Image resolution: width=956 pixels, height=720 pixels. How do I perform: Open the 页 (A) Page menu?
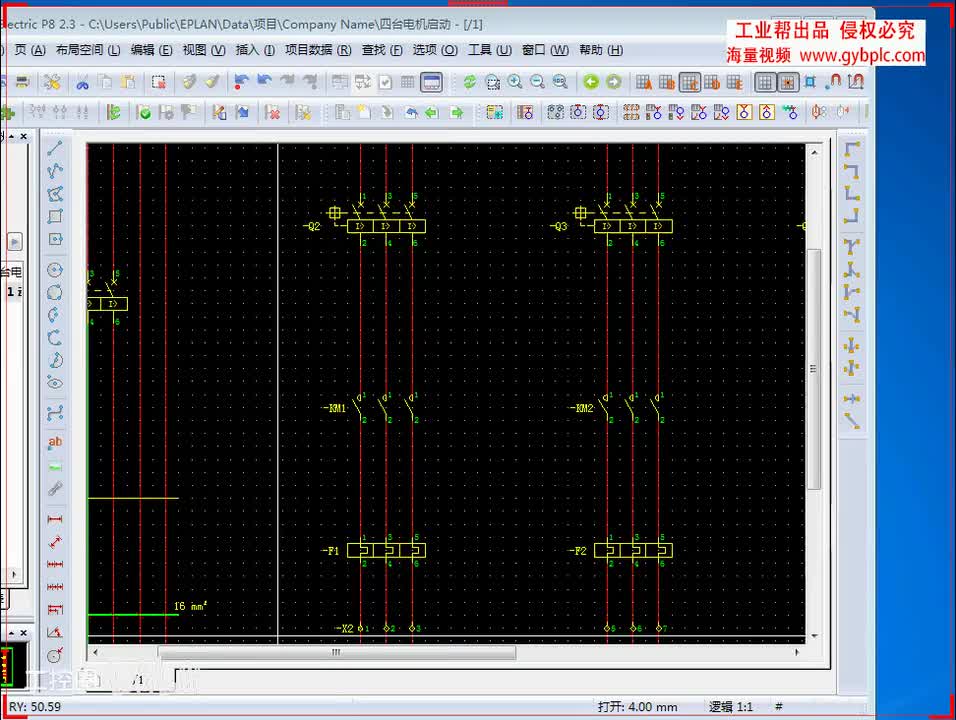coord(30,50)
